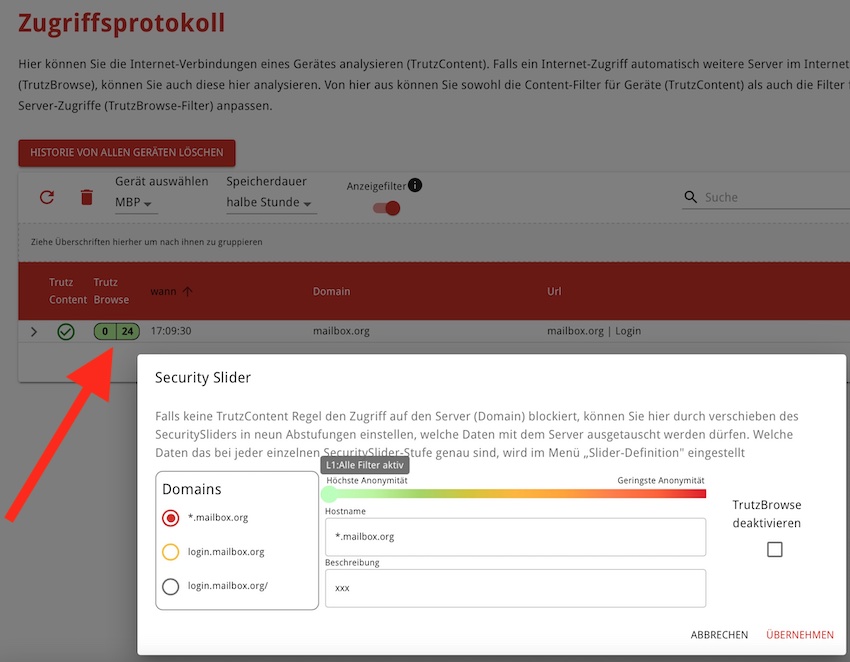The height and width of the screenshot is (662, 850).
Task: Click the sort arrow next to wann
Action: (x=187, y=291)
